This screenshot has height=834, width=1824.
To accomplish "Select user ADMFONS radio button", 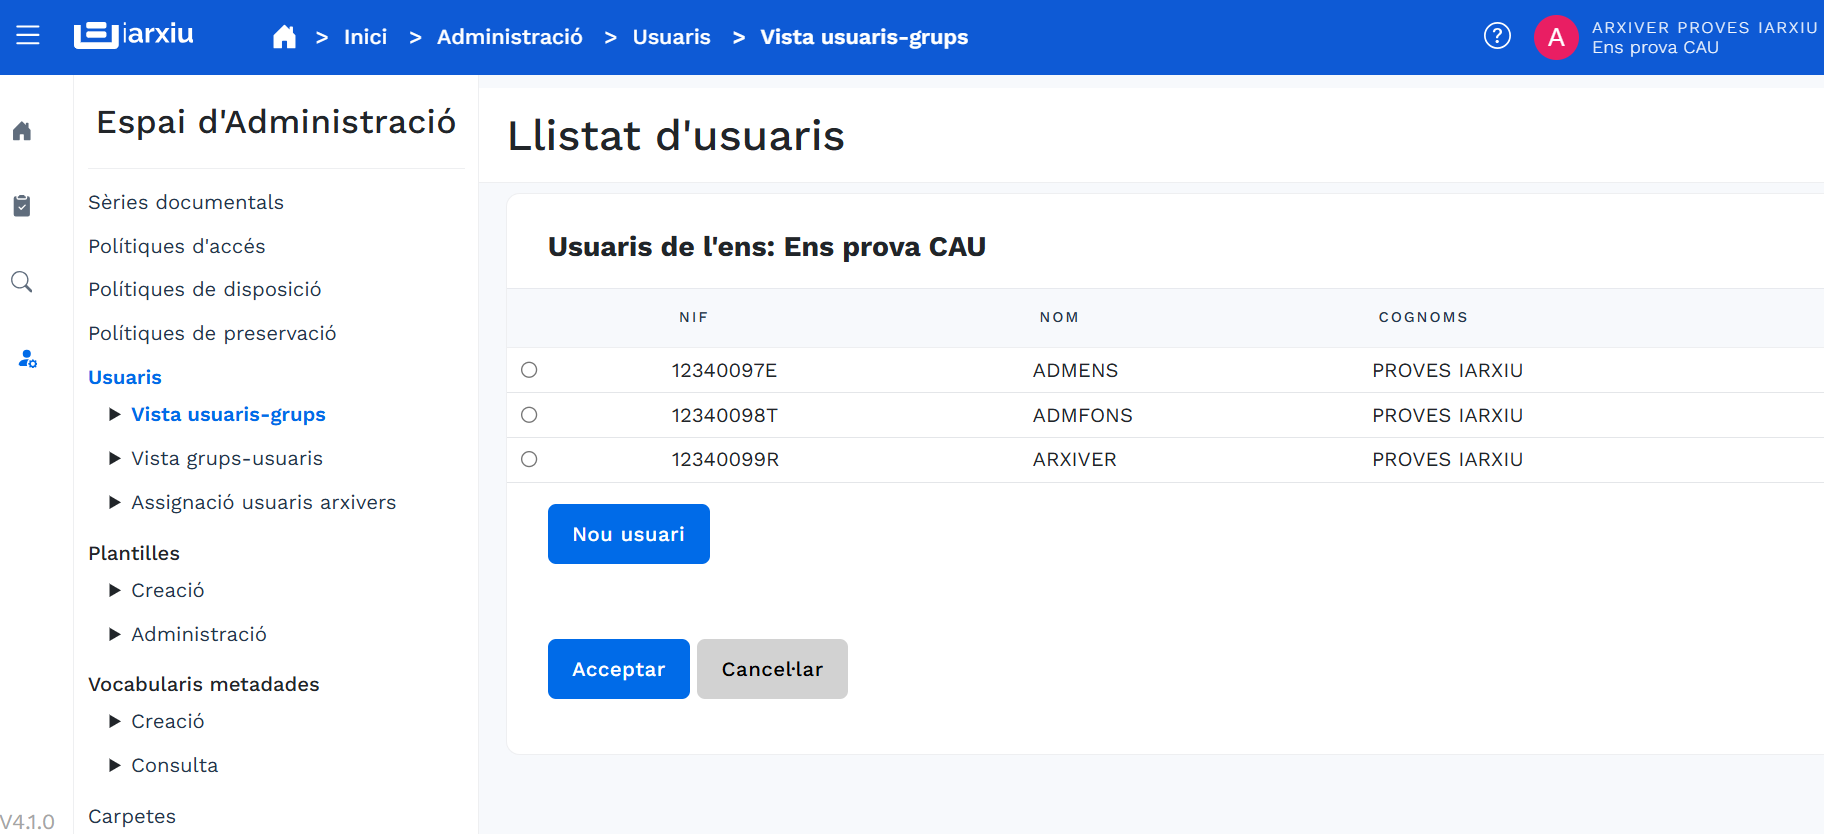I will coord(529,415).
